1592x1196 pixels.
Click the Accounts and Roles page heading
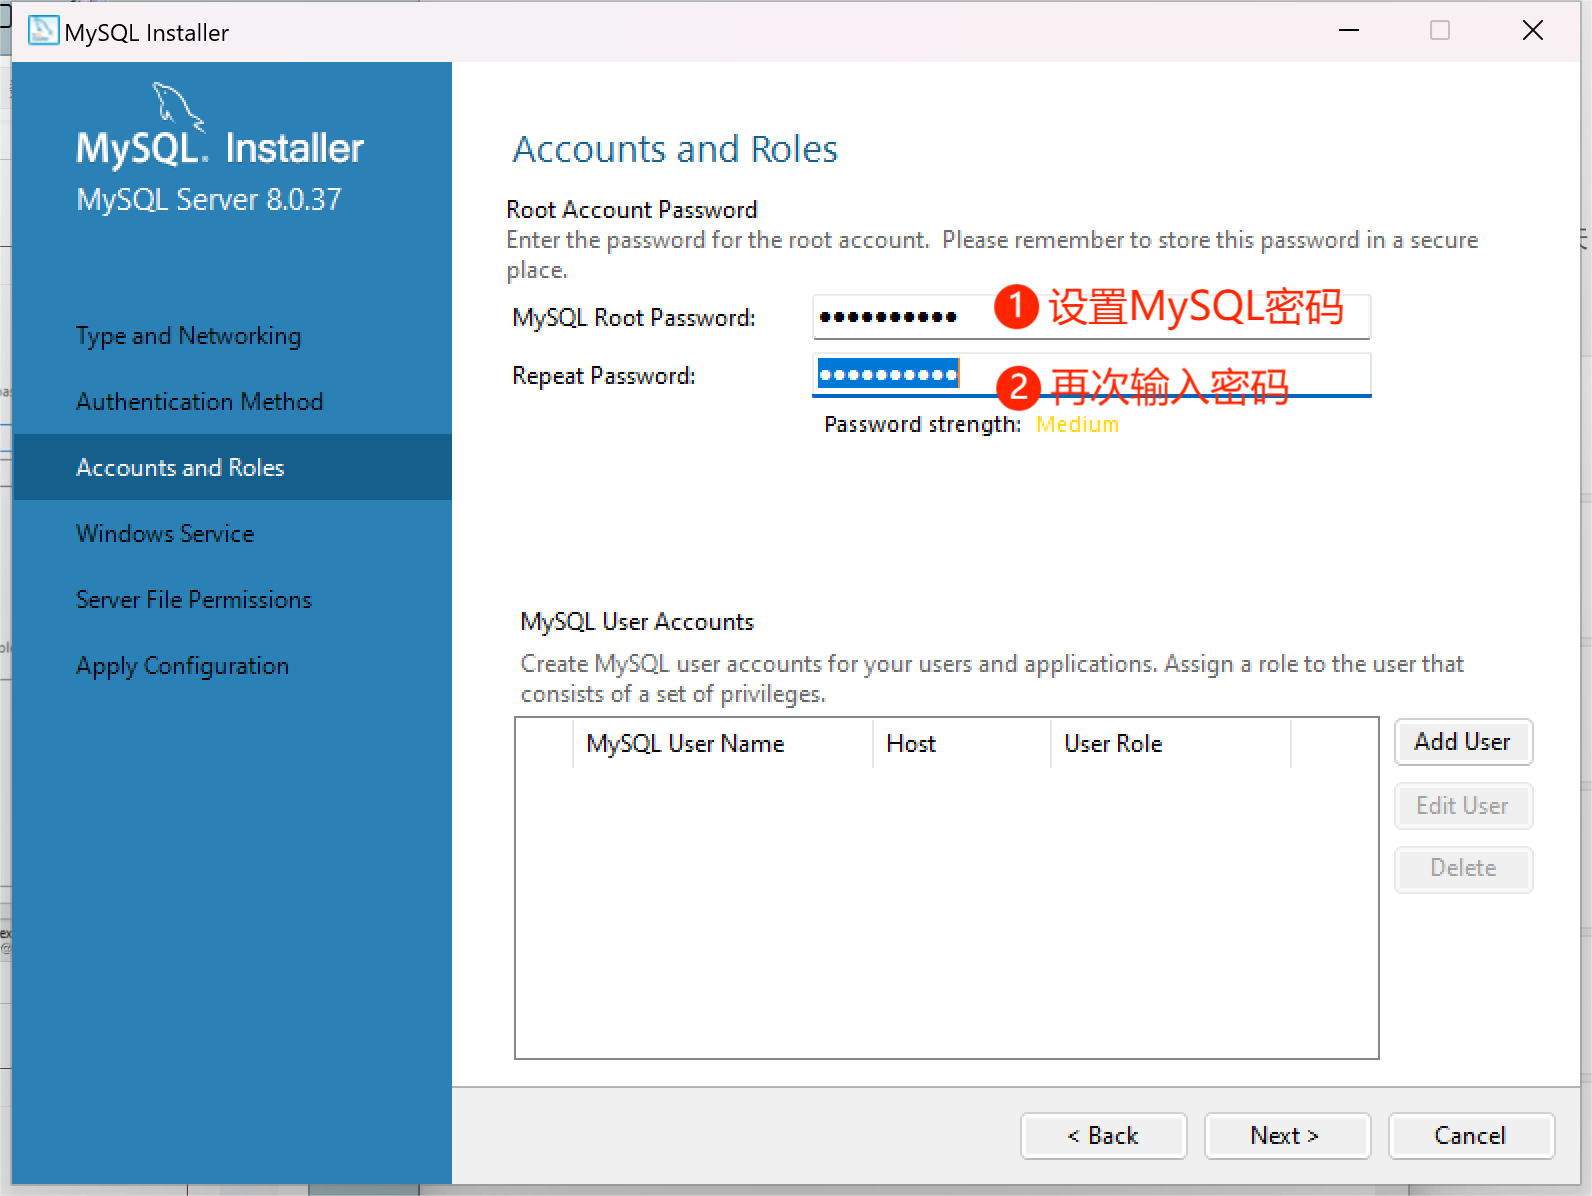point(675,149)
